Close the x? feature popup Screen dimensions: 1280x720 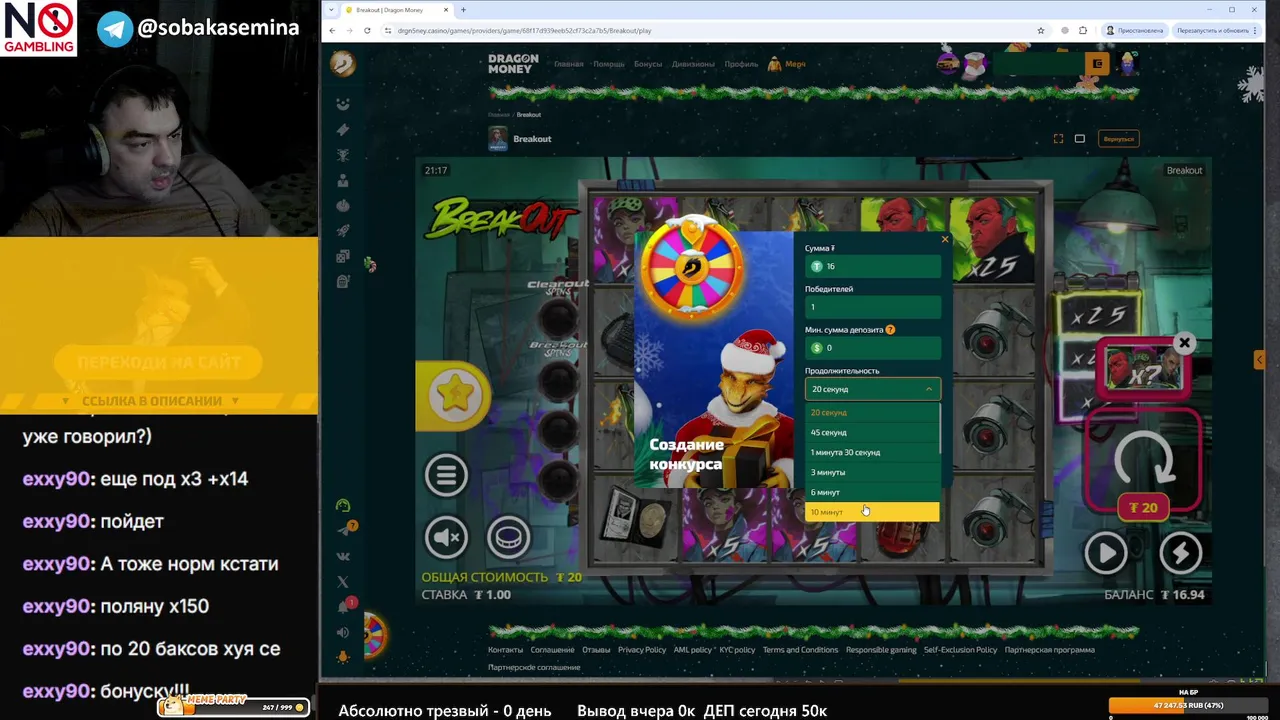(1184, 343)
